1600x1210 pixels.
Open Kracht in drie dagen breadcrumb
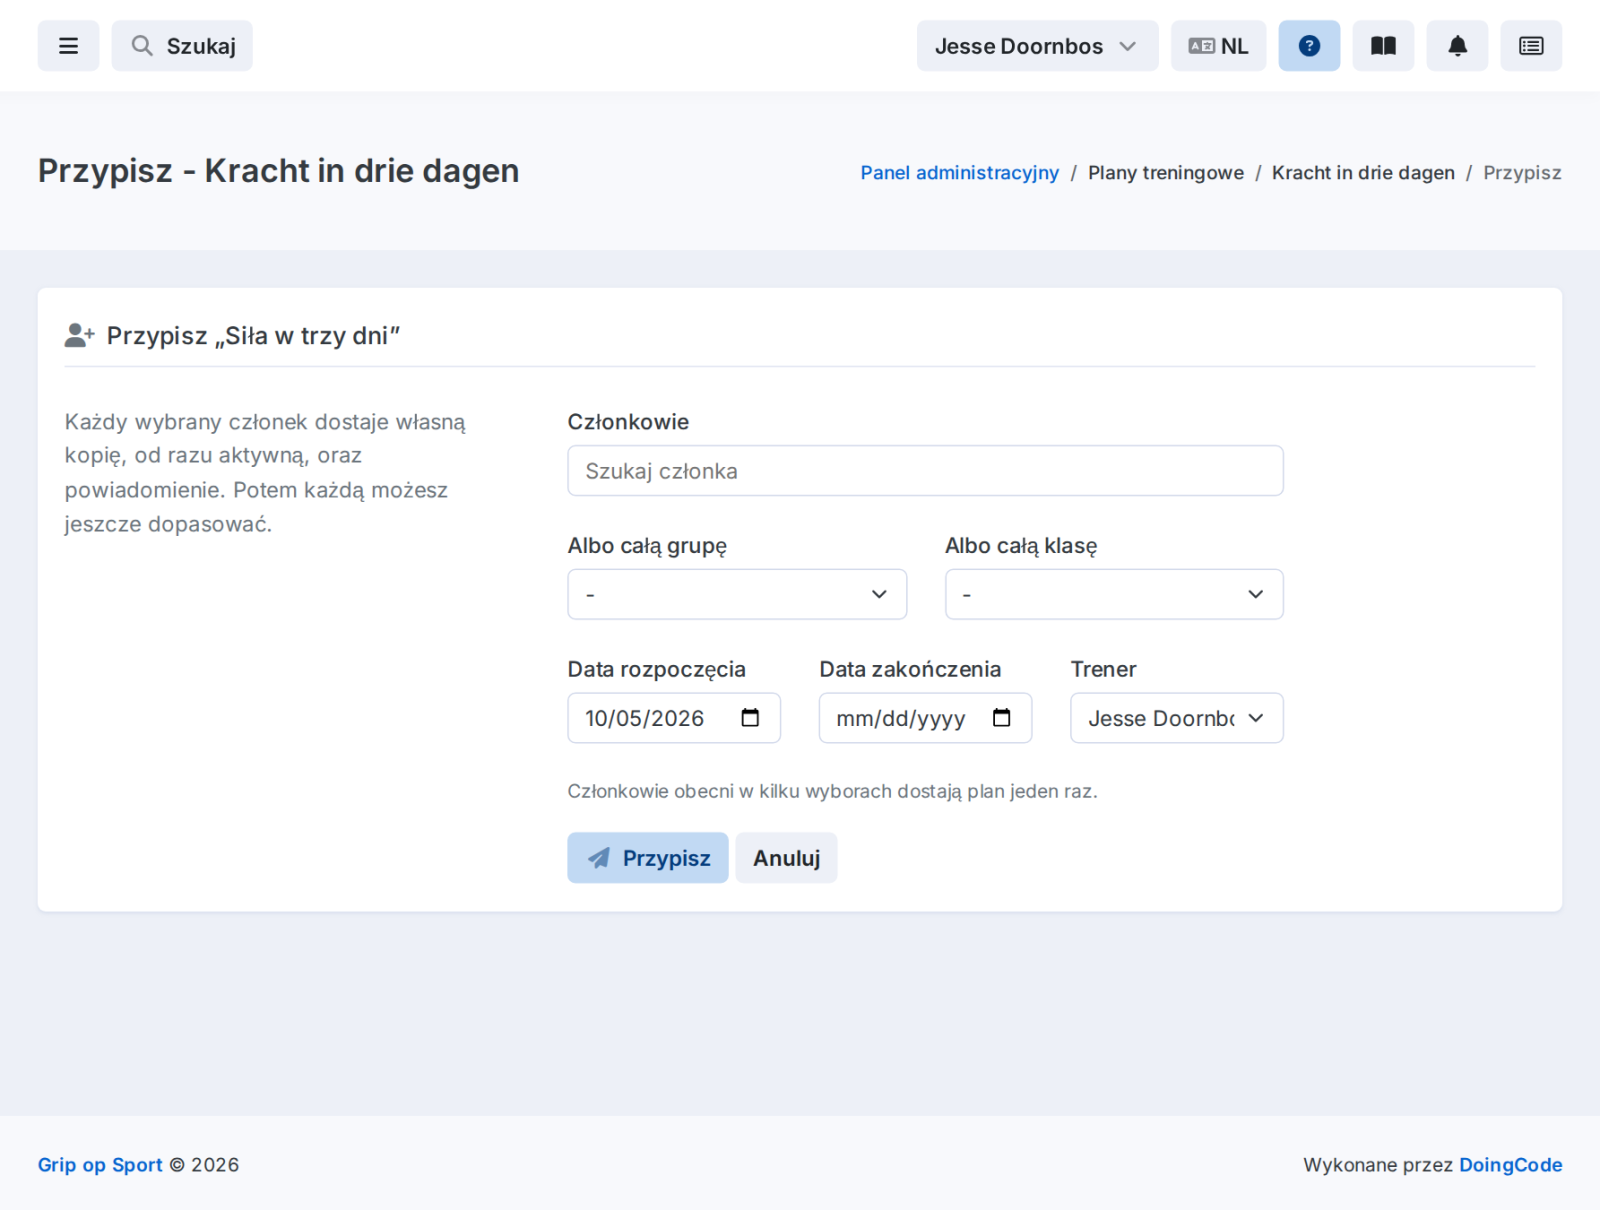[1363, 172]
